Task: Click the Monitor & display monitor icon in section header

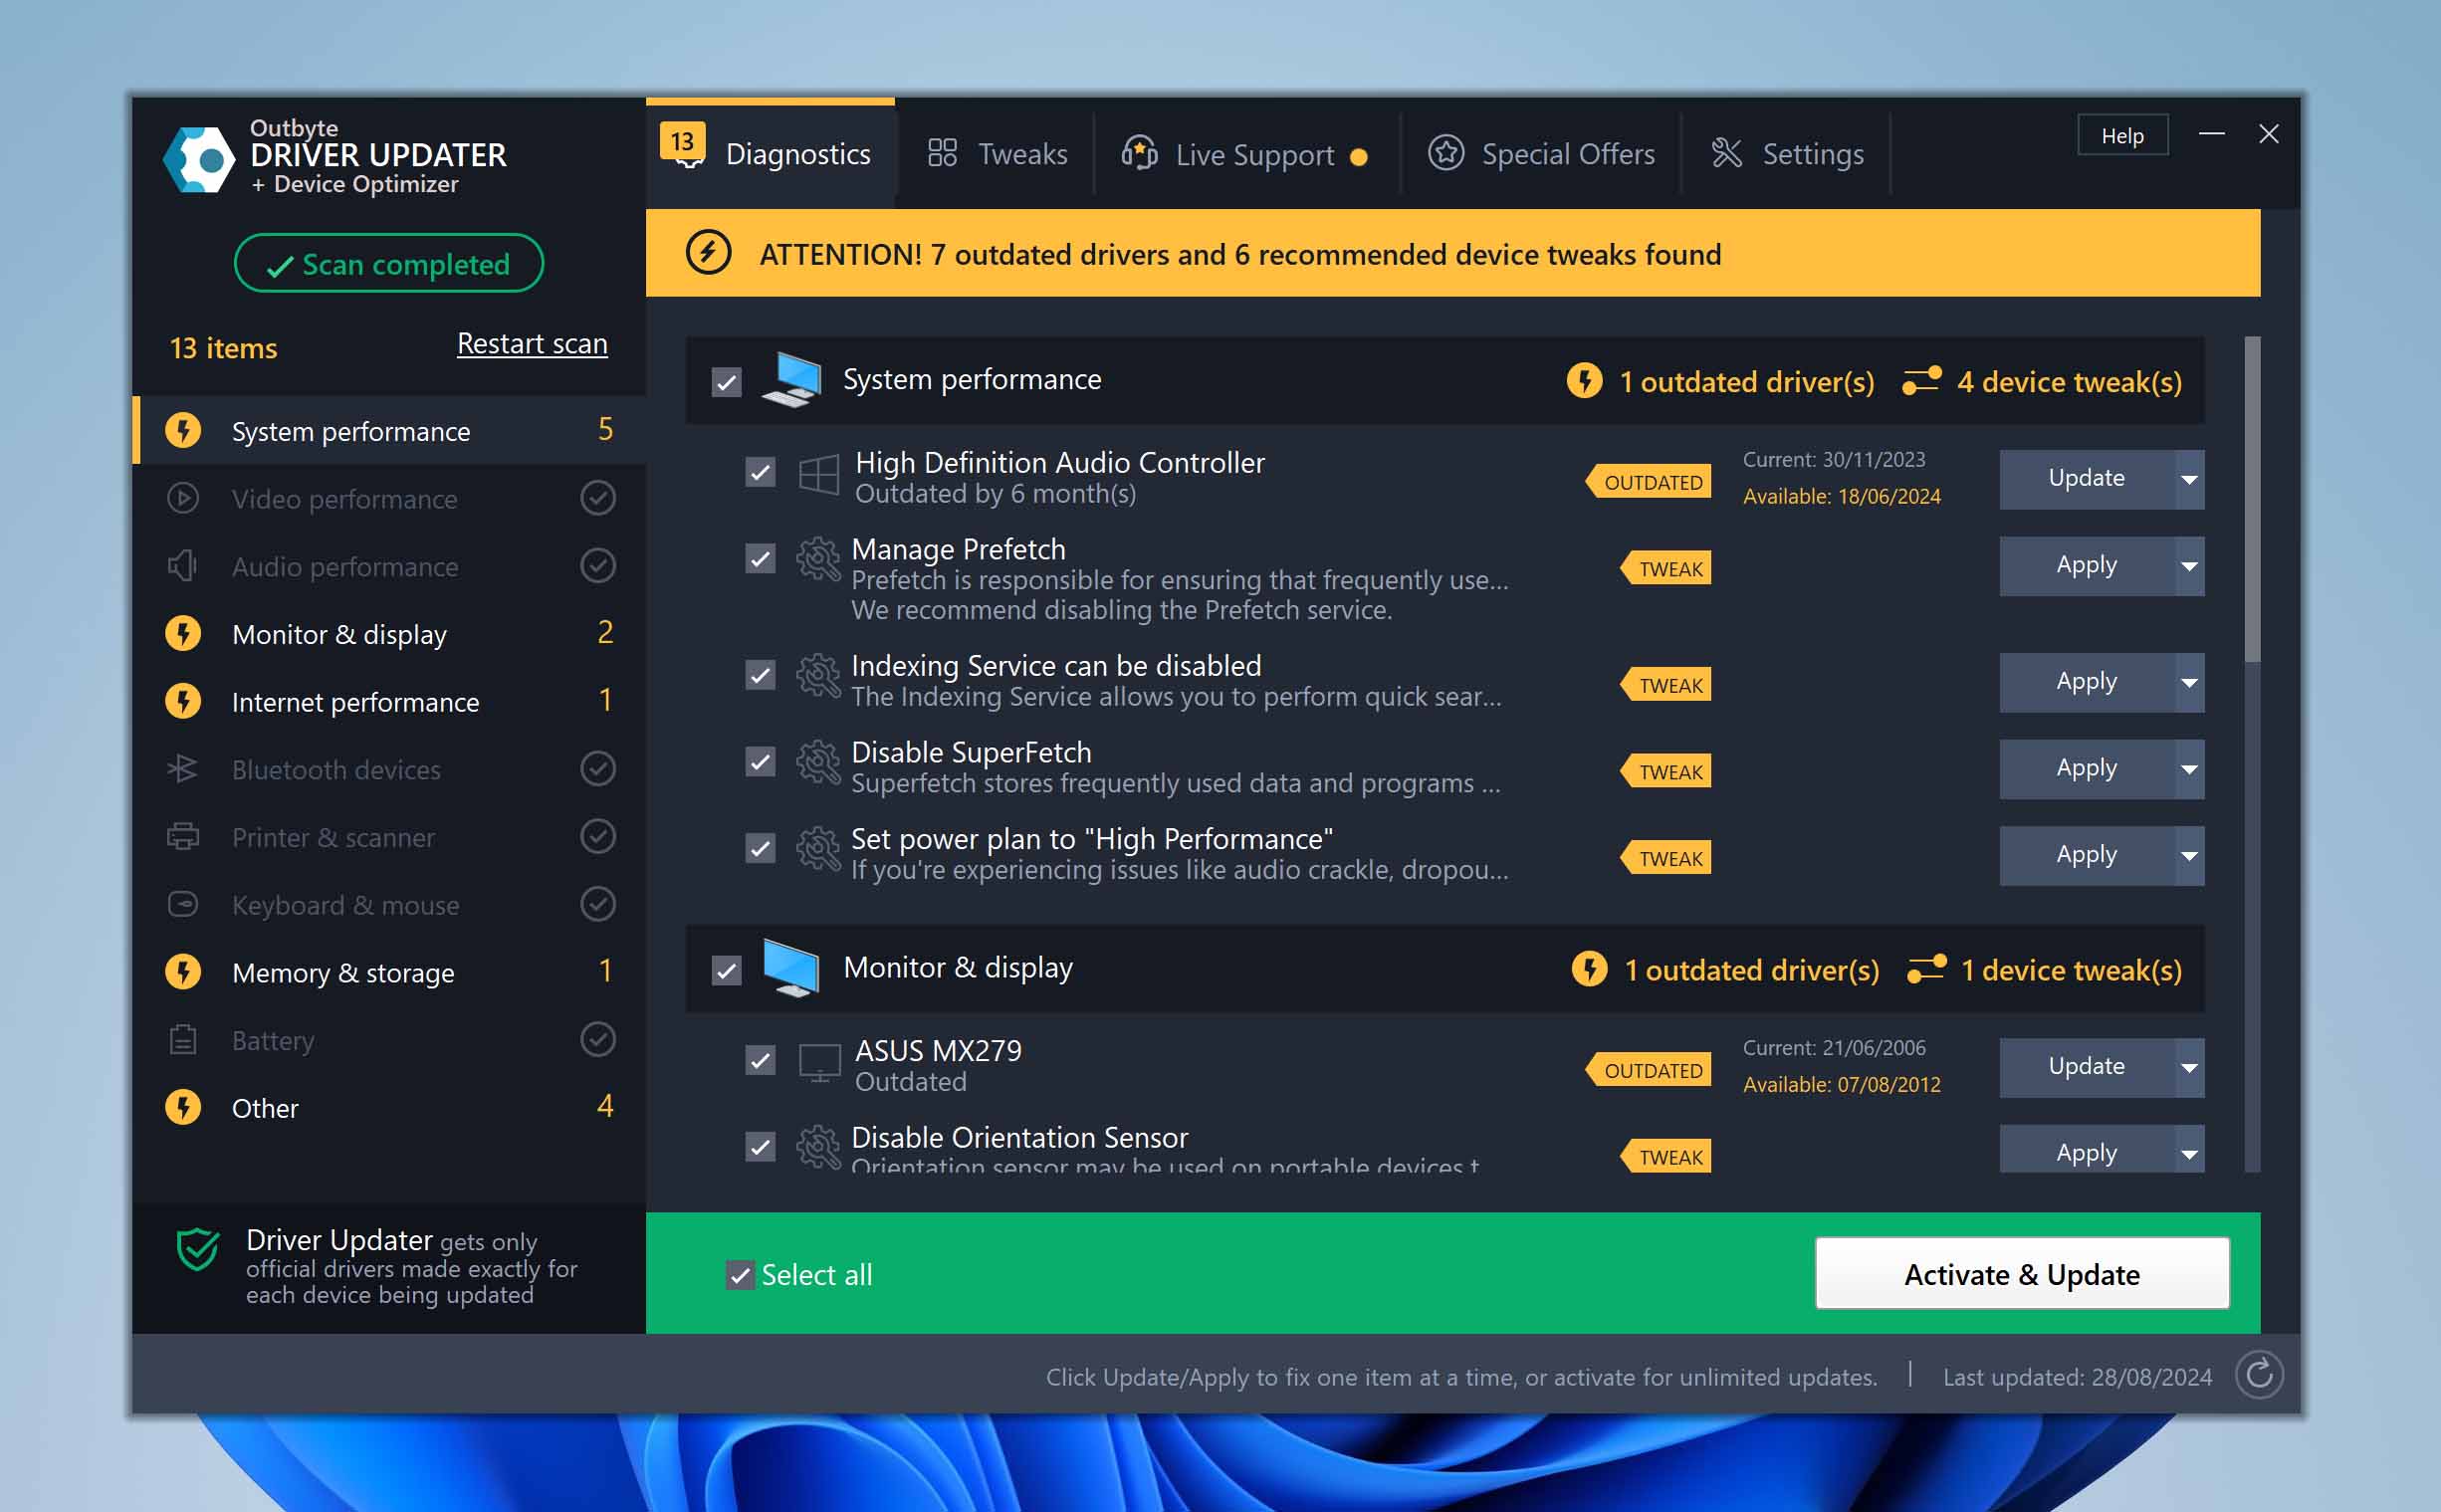Action: [x=792, y=968]
